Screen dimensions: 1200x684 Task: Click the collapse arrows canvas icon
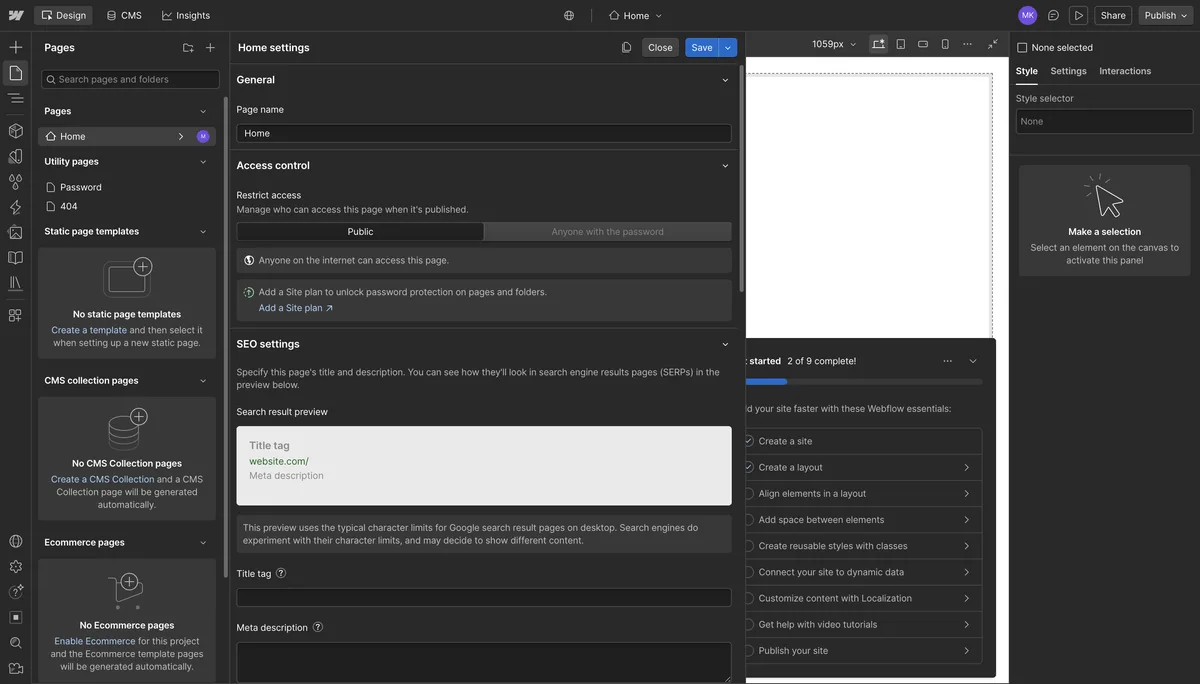tap(992, 44)
